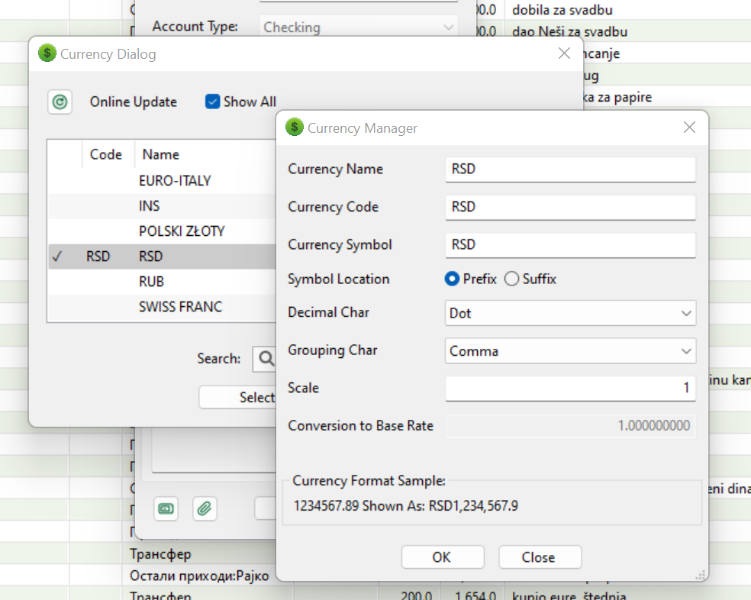The width and height of the screenshot is (751, 600).
Task: Open the Grouping Char dropdown
Action: point(570,351)
